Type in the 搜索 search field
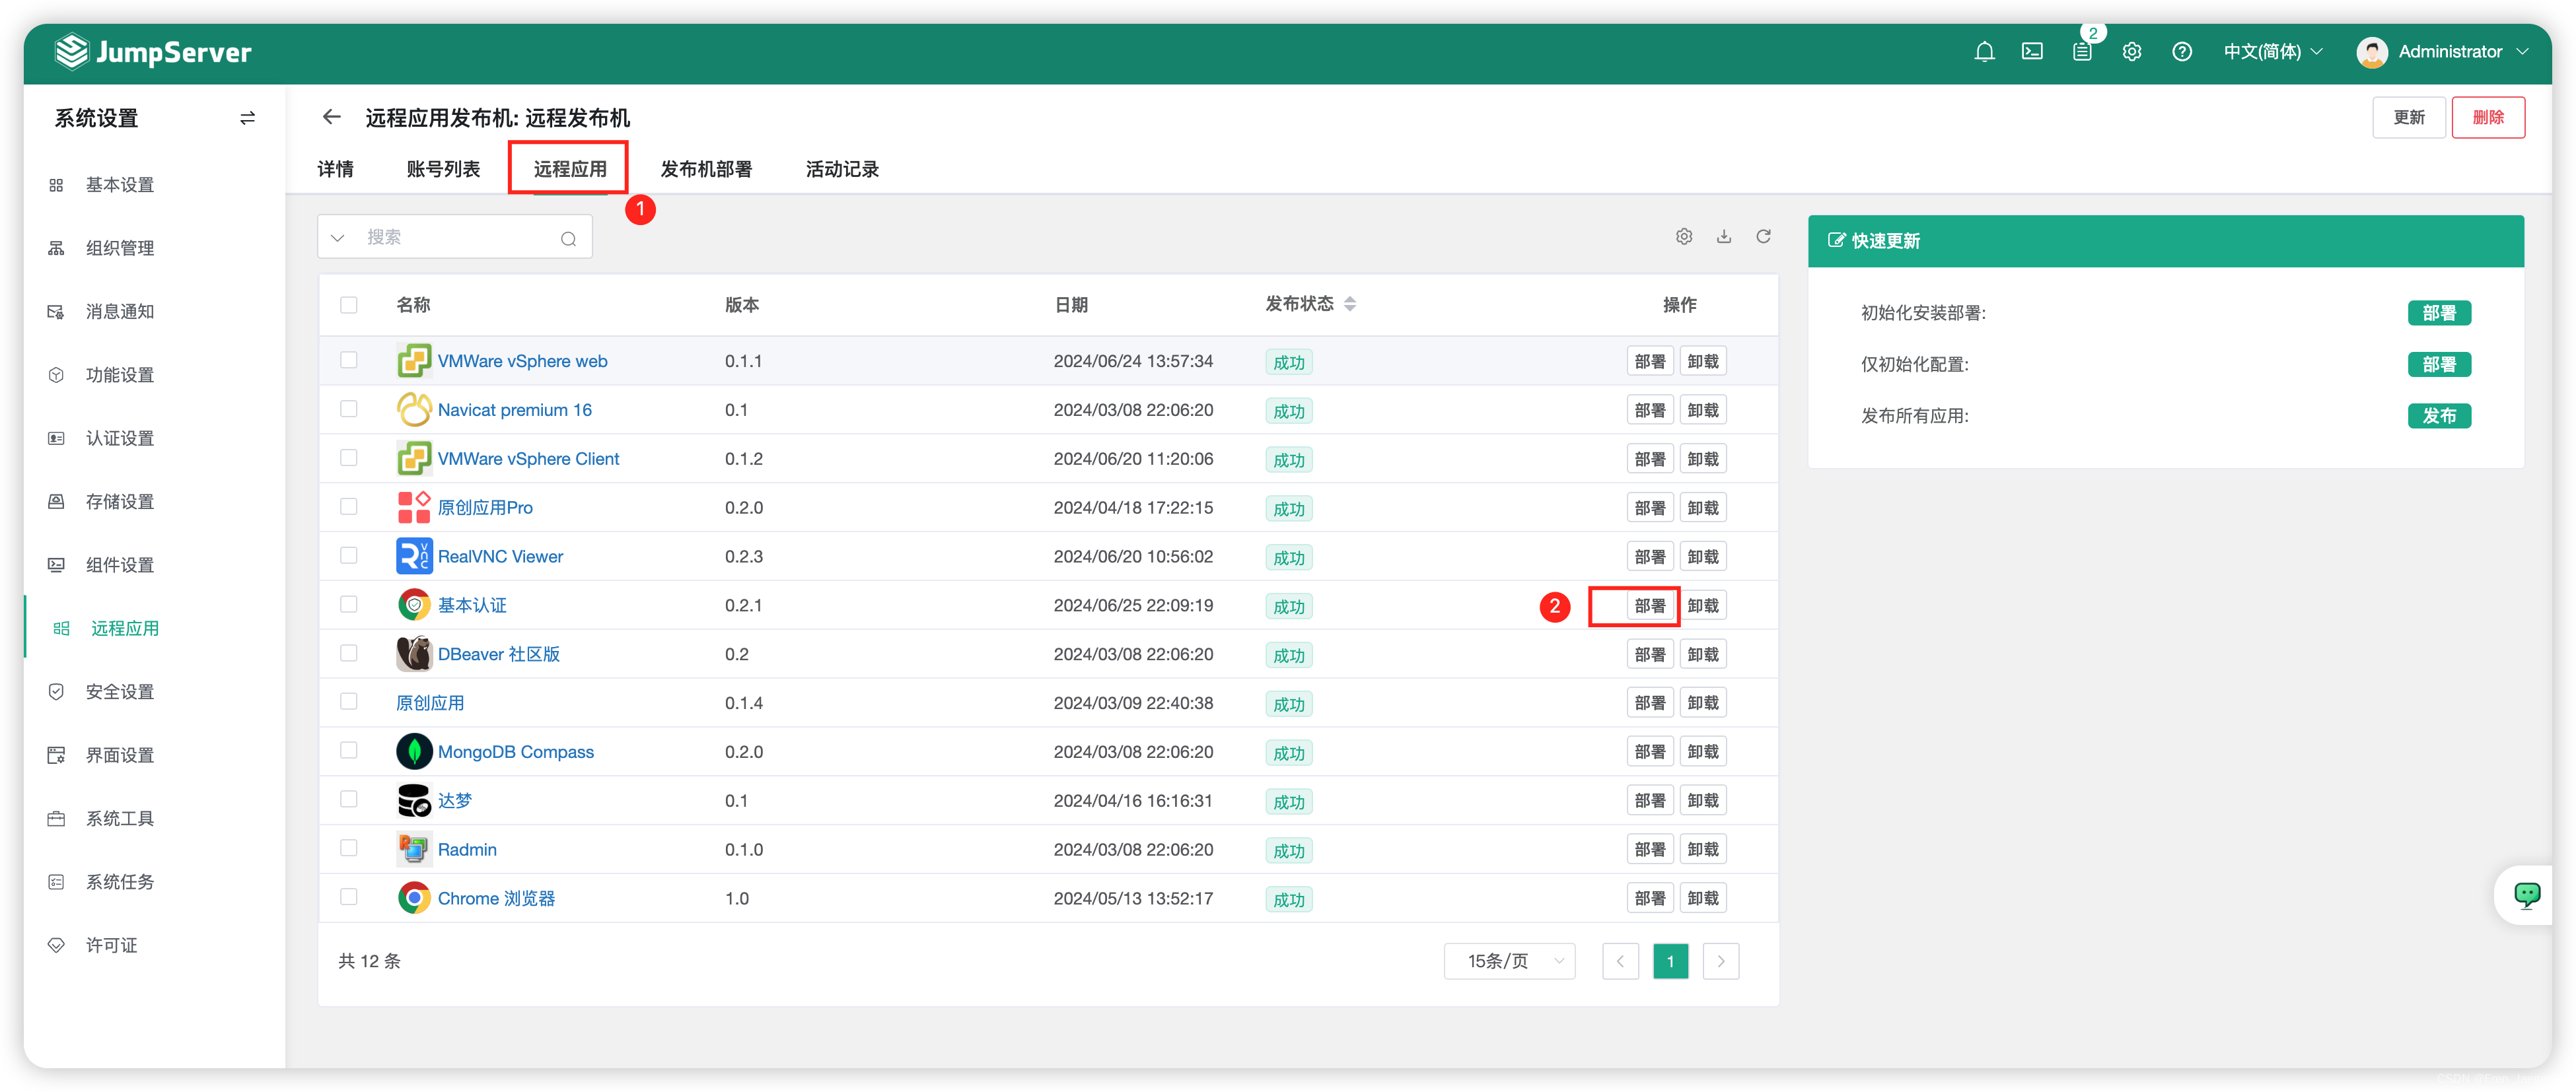The width and height of the screenshot is (2576, 1092). [x=450, y=236]
